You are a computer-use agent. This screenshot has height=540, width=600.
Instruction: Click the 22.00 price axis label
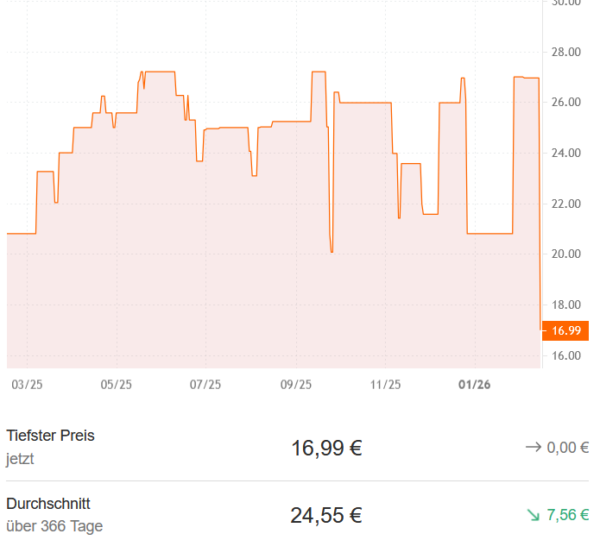[566, 203]
